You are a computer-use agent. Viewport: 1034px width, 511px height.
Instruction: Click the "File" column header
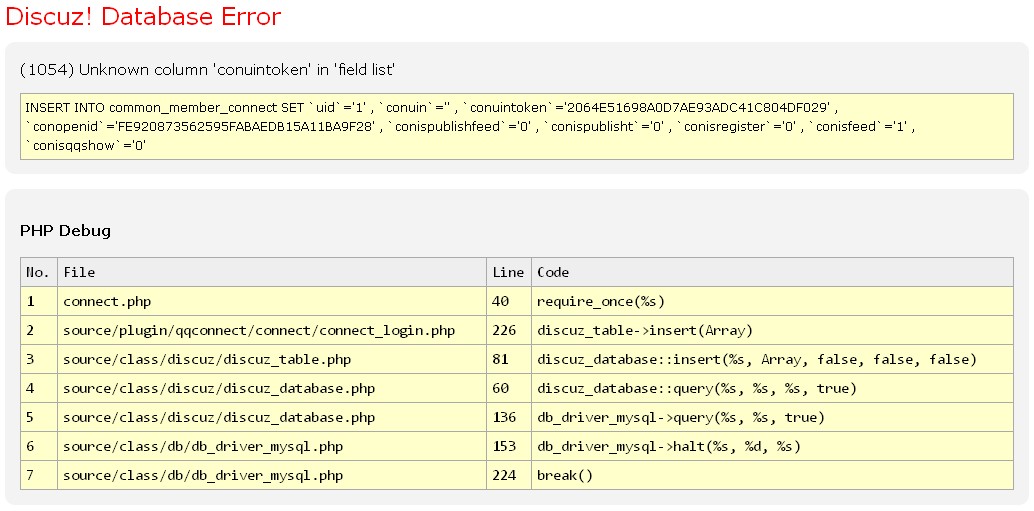pos(79,272)
